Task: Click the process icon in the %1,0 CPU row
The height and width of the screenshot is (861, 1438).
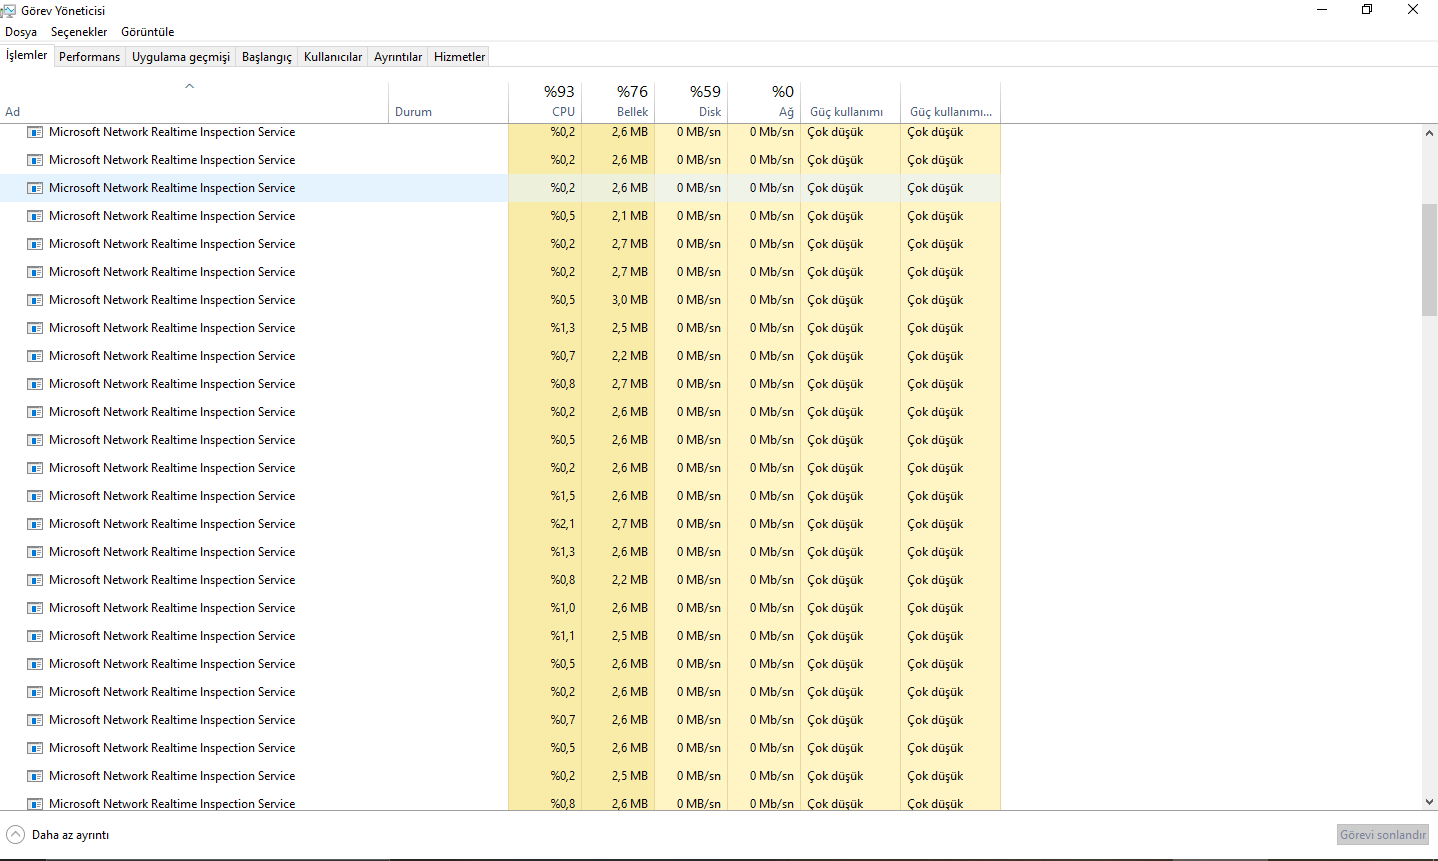Action: 35,608
